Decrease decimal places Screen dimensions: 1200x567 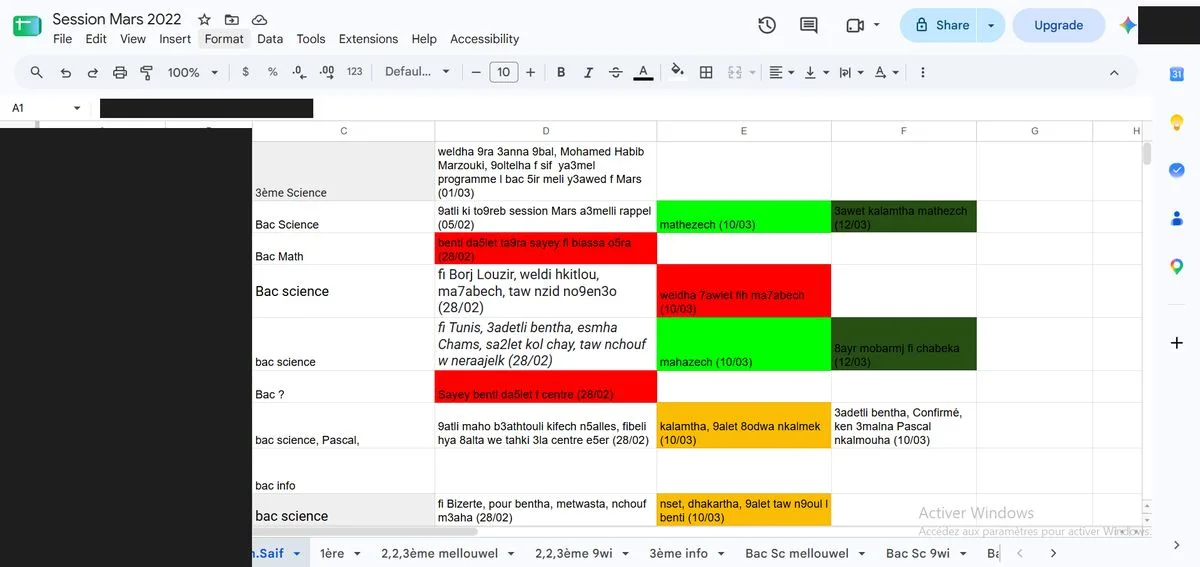(299, 72)
